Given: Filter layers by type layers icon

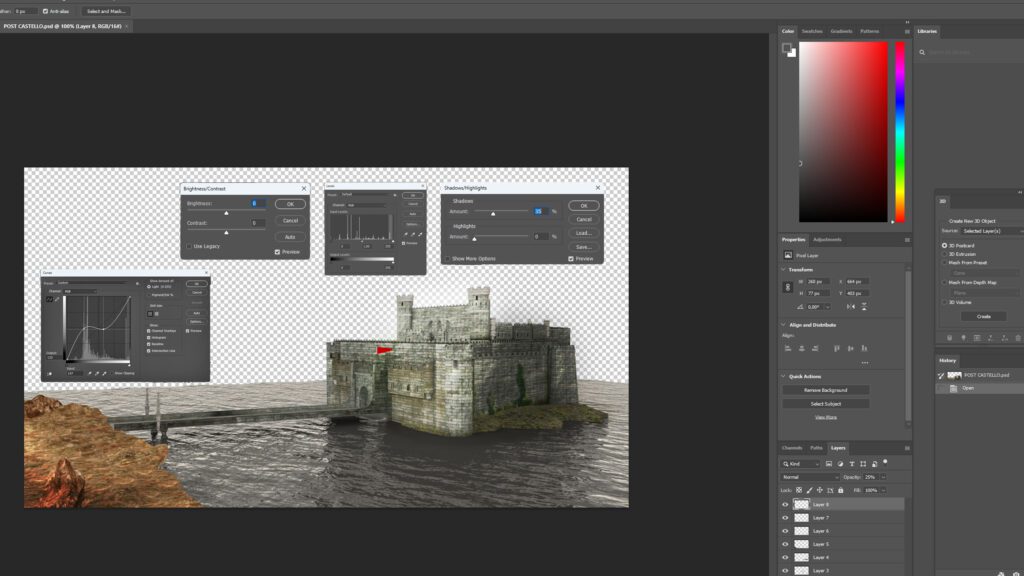Looking at the screenshot, I should 852,464.
